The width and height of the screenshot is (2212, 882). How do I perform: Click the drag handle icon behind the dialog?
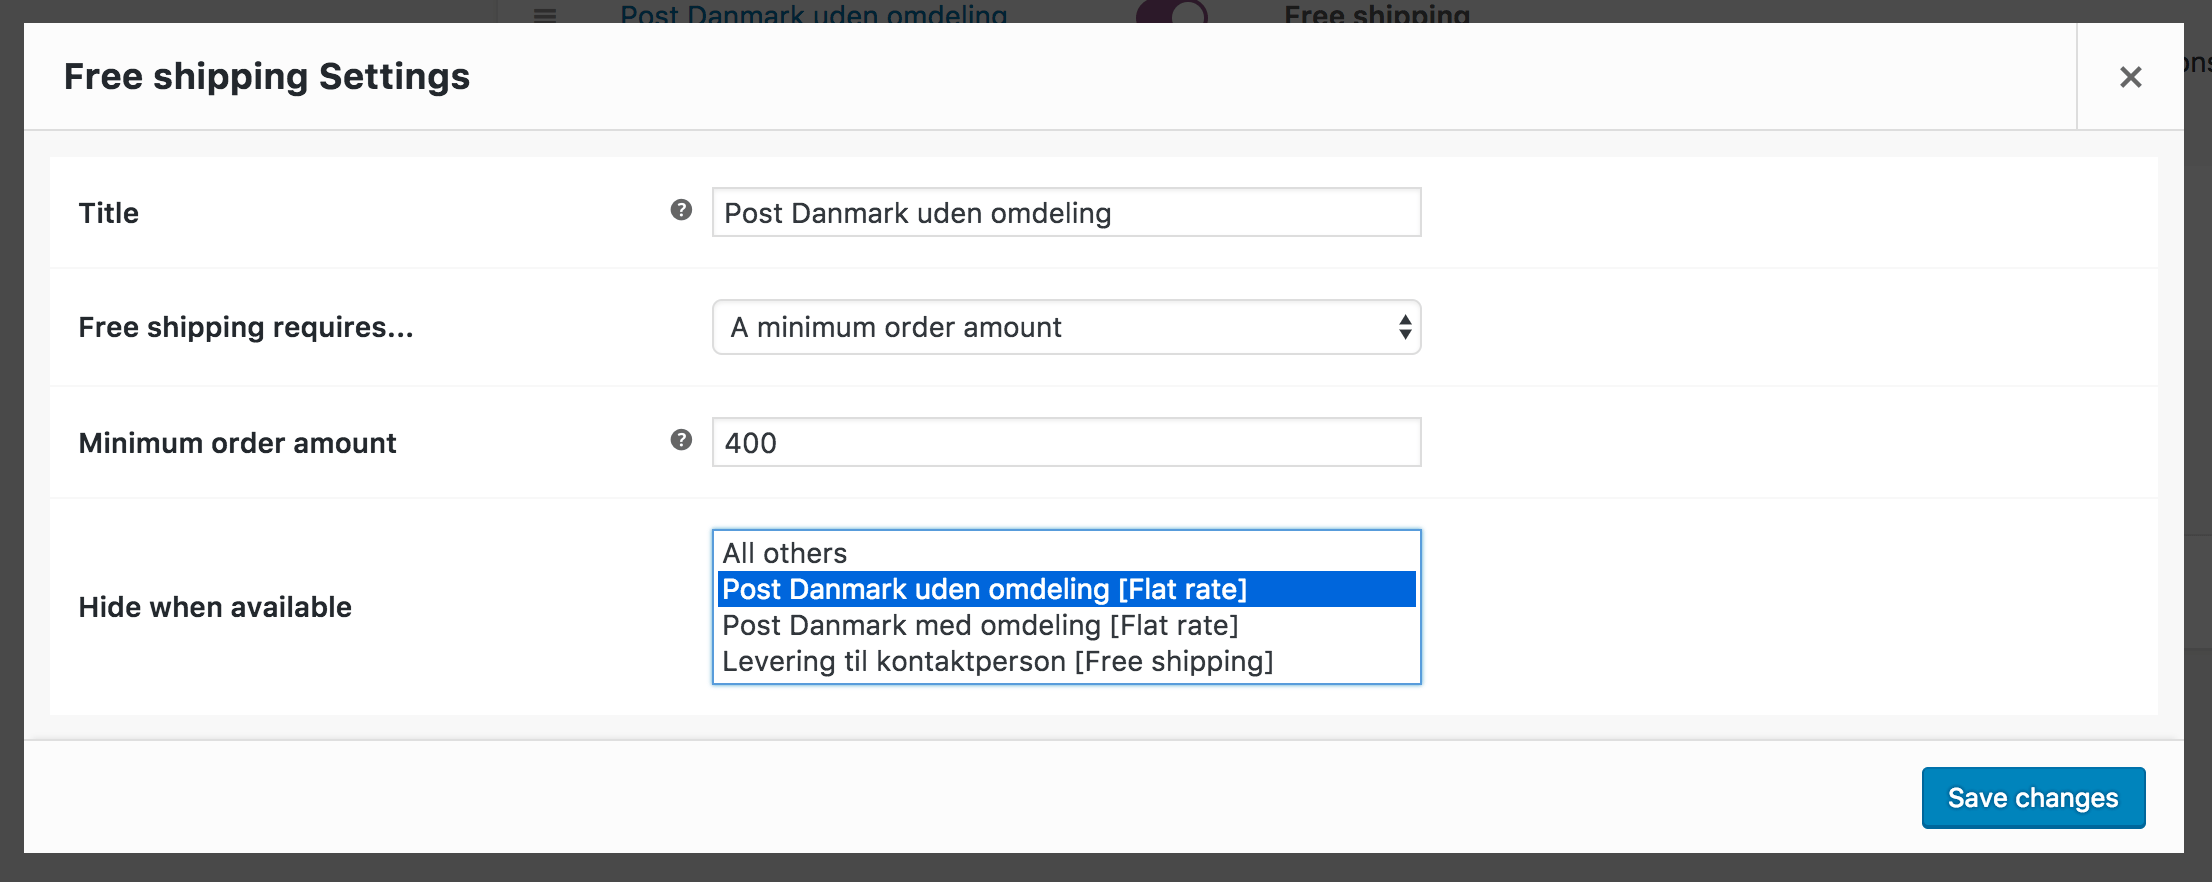click(545, 14)
